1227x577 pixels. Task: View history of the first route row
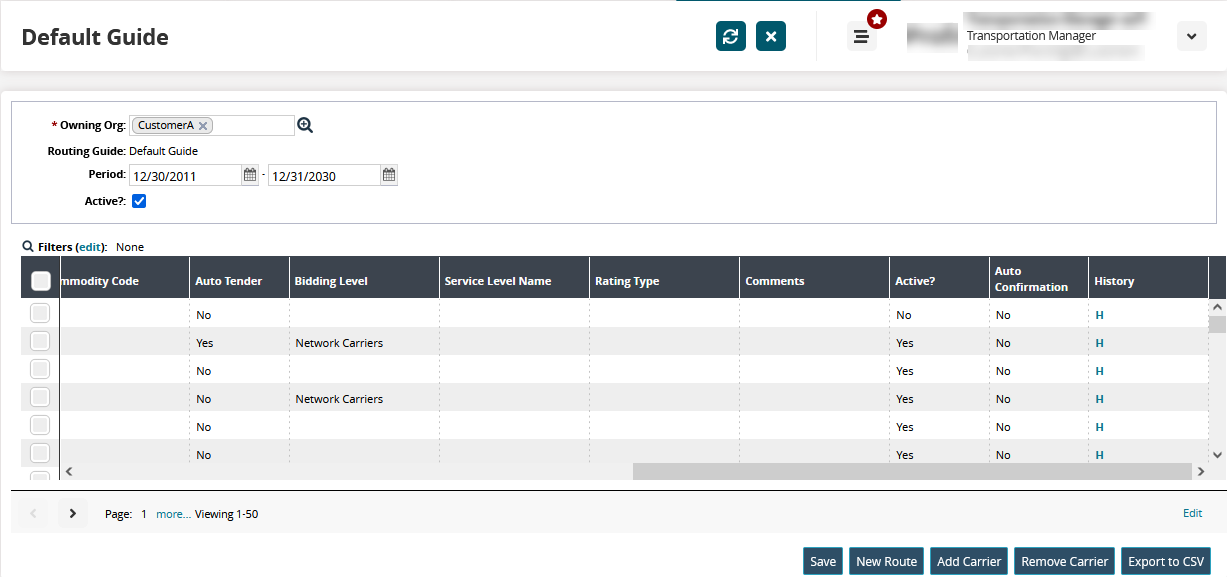pyautogui.click(x=1099, y=315)
